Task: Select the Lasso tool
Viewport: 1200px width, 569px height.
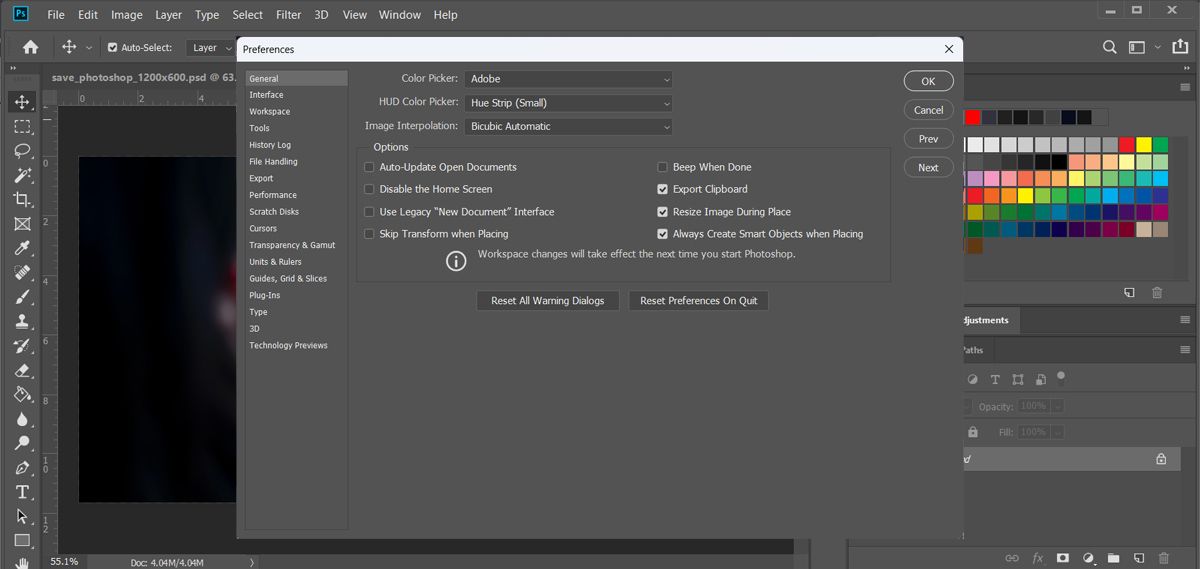Action: [x=22, y=150]
